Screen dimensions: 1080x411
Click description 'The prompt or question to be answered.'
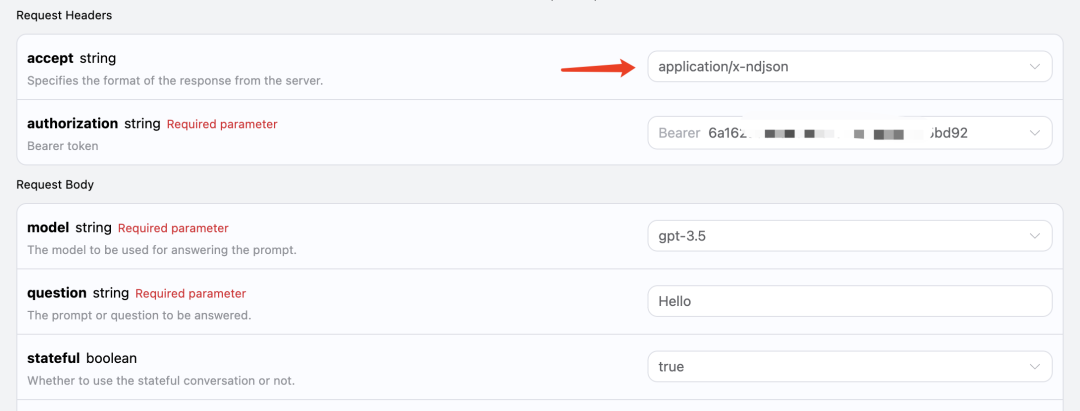tap(139, 316)
